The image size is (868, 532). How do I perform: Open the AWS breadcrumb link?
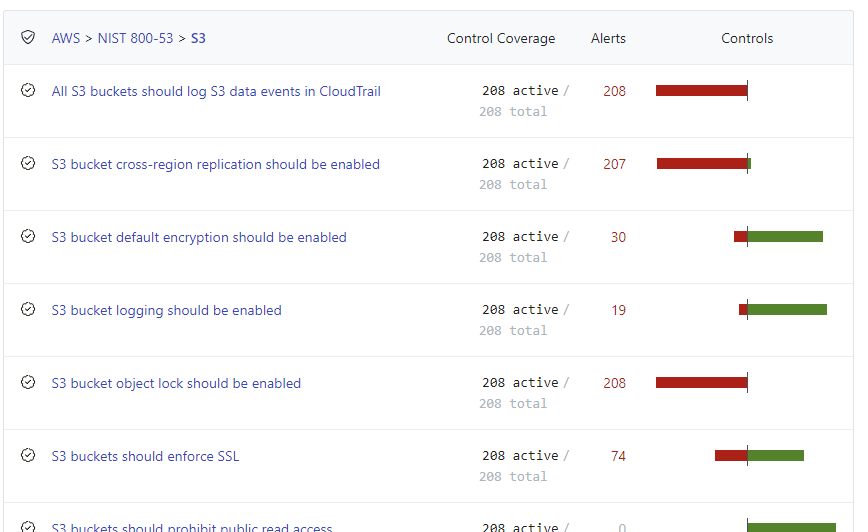pos(66,38)
